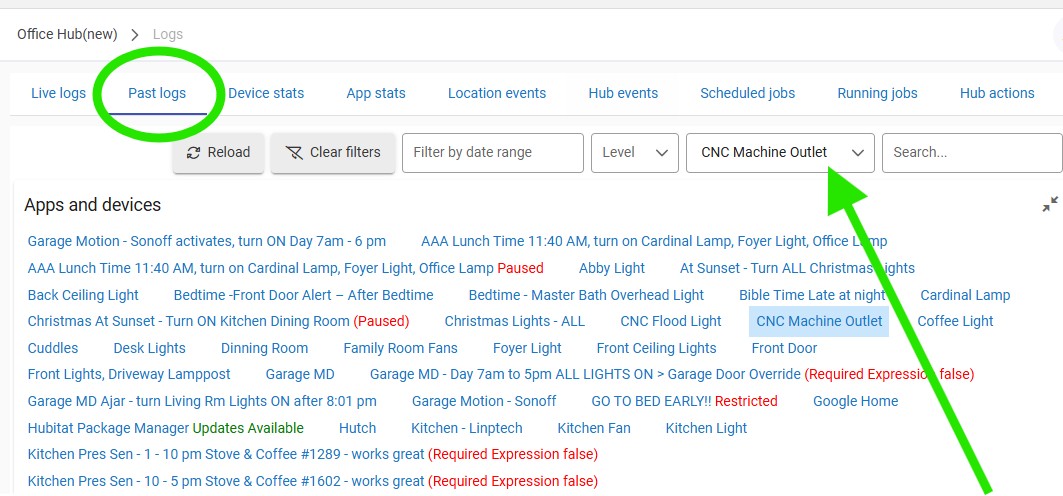Go to the Location events tab
1063x496 pixels.
497,93
